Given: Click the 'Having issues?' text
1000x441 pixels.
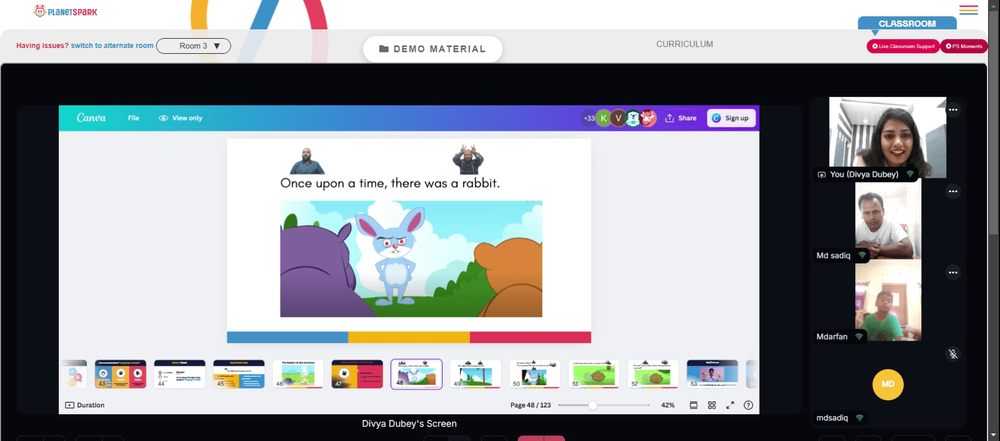Looking at the screenshot, I should click(x=42, y=45).
